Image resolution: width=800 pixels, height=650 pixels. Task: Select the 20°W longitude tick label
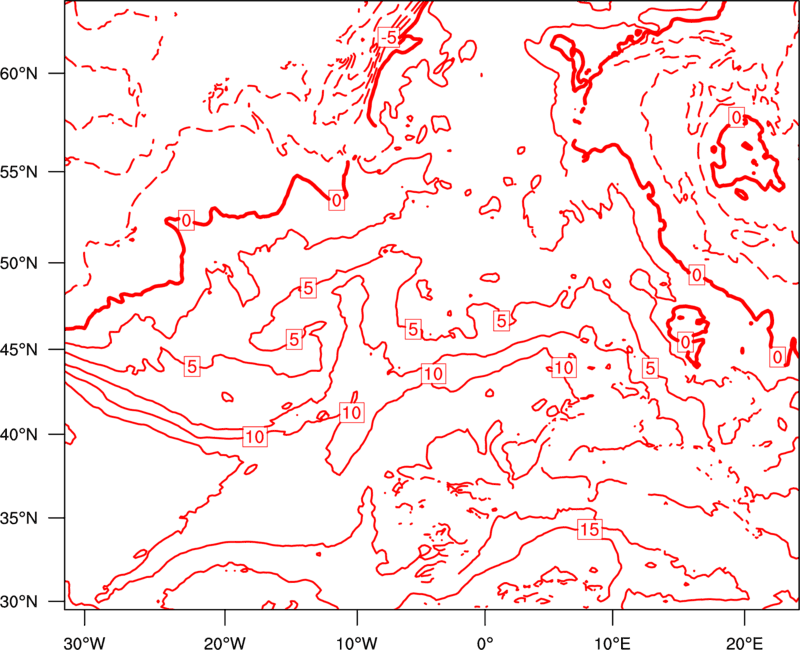(225, 643)
